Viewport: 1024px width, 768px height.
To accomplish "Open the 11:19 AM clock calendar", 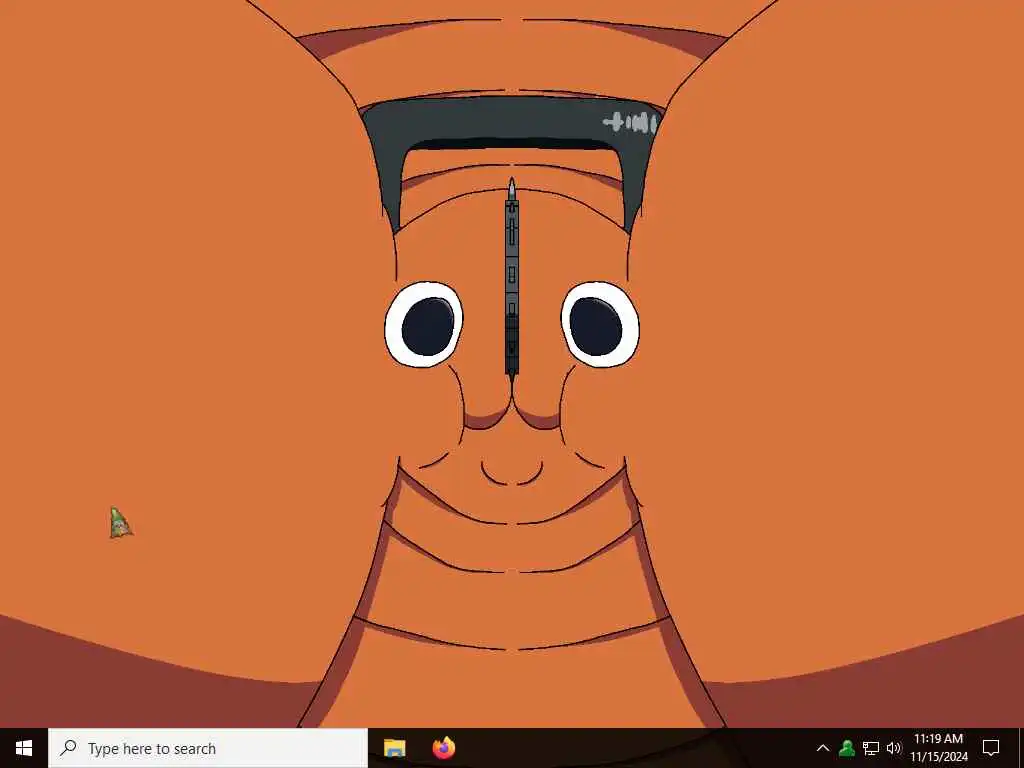I will coord(938,748).
